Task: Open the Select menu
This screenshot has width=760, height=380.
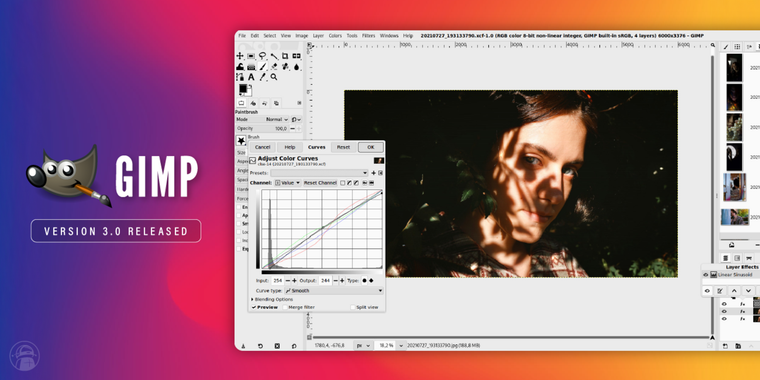Action: point(270,36)
